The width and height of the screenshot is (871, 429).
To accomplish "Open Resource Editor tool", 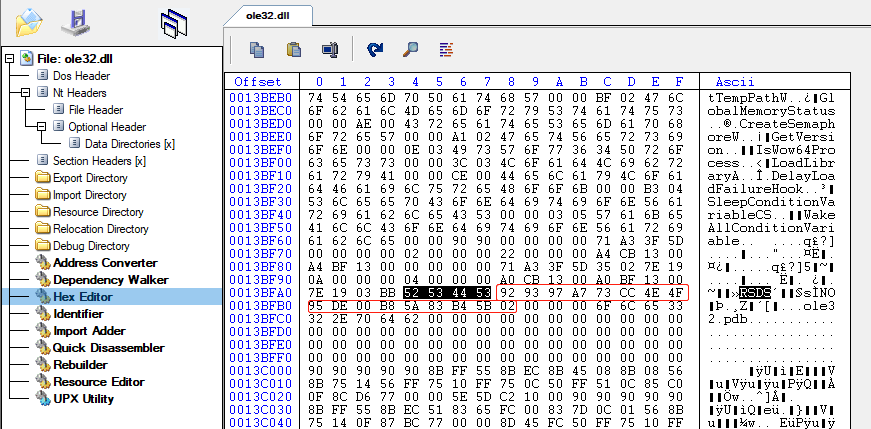I will [99, 382].
